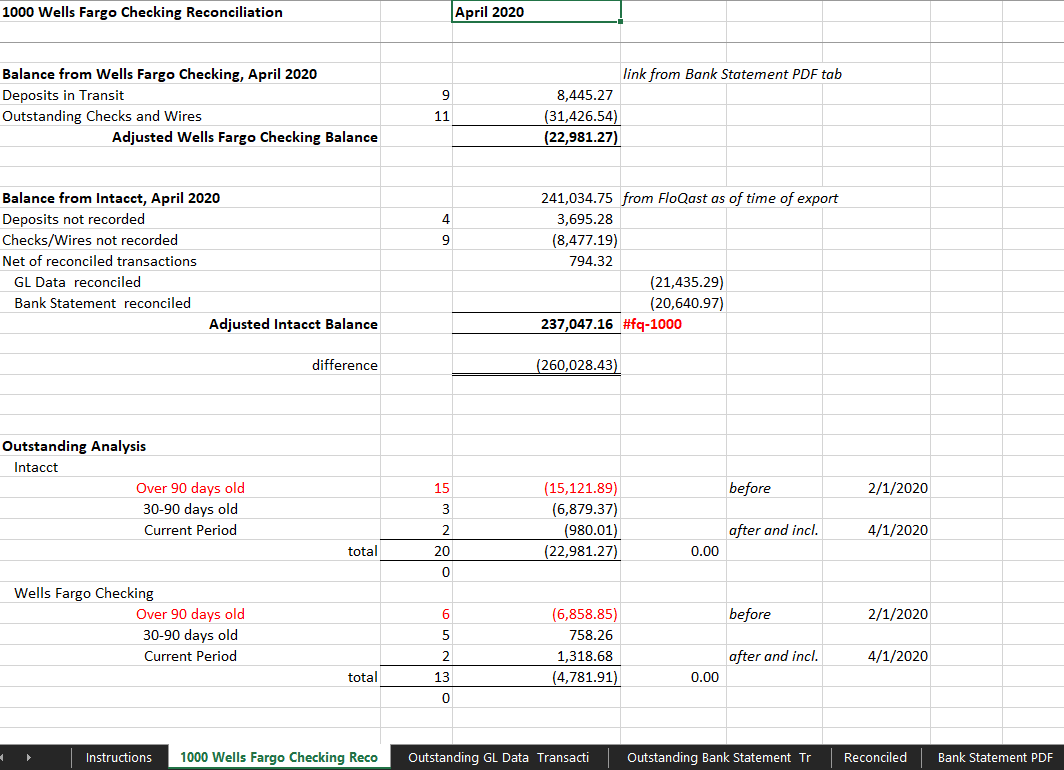The image size is (1064, 770).
Task: Click the GL Data reconciled label
Action: pos(77,282)
